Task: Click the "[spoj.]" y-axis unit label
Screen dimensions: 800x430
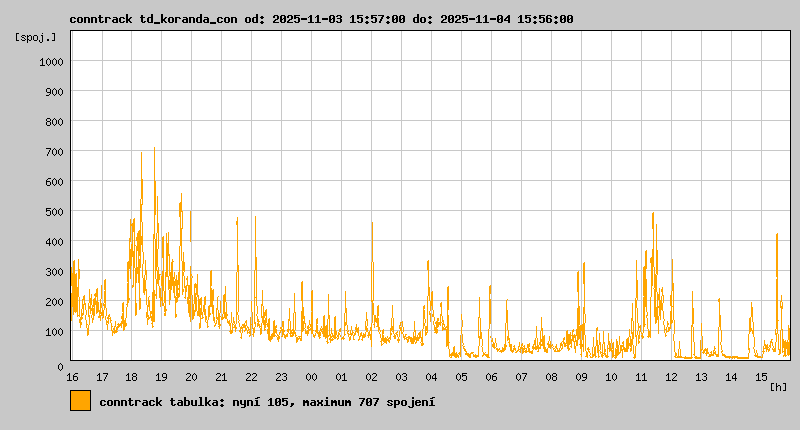Action: (x=36, y=37)
